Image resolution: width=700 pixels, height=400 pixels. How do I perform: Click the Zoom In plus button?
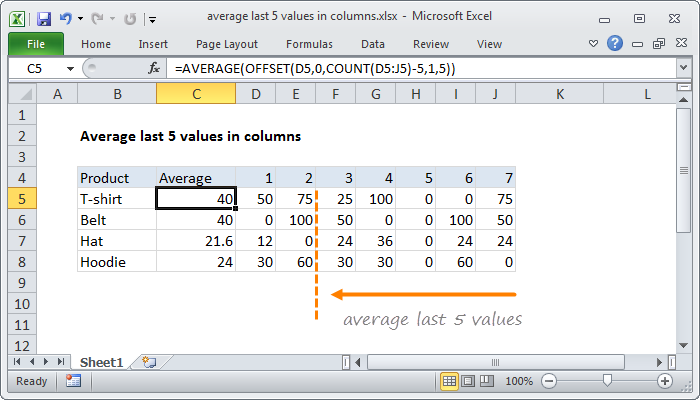(665, 381)
